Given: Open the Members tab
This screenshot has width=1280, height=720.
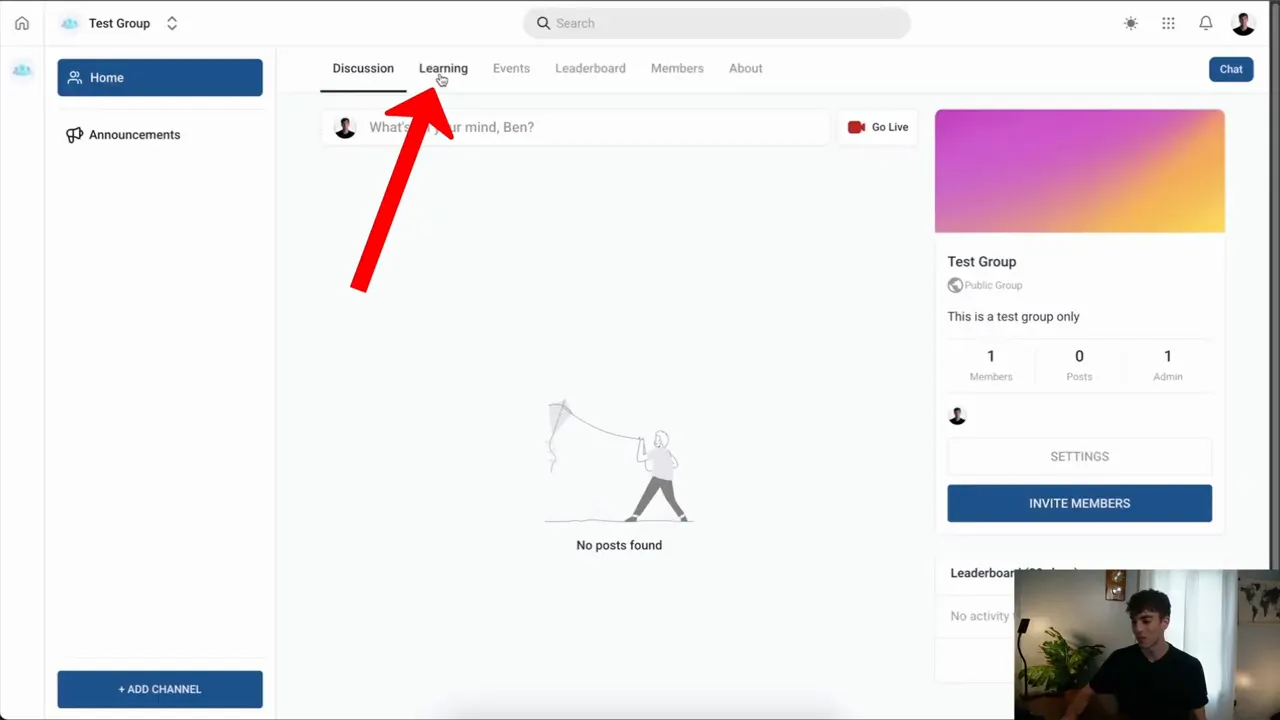Looking at the screenshot, I should 677,68.
